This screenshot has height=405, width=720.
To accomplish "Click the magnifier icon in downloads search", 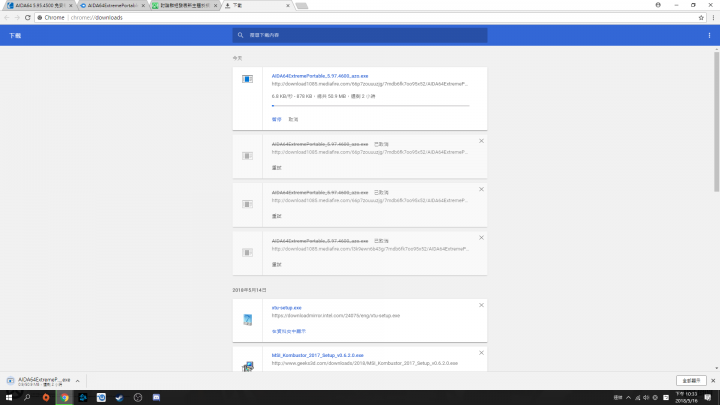I will (240, 35).
